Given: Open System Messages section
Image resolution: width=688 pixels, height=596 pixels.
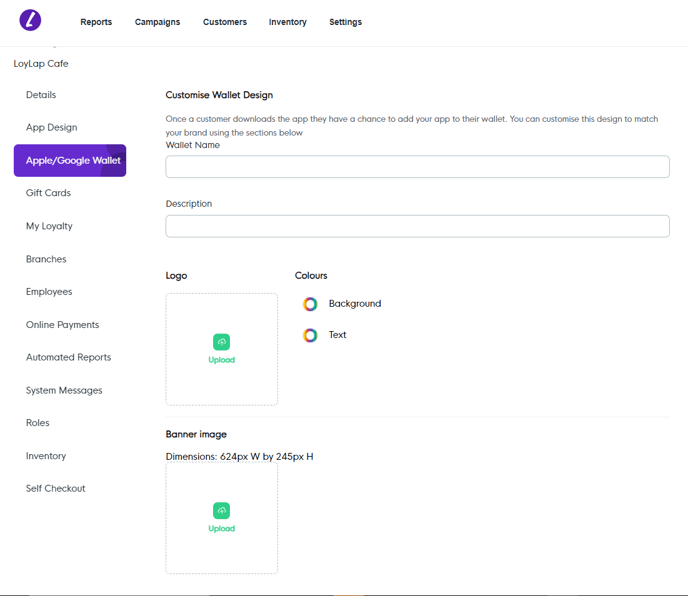Looking at the screenshot, I should point(64,390).
